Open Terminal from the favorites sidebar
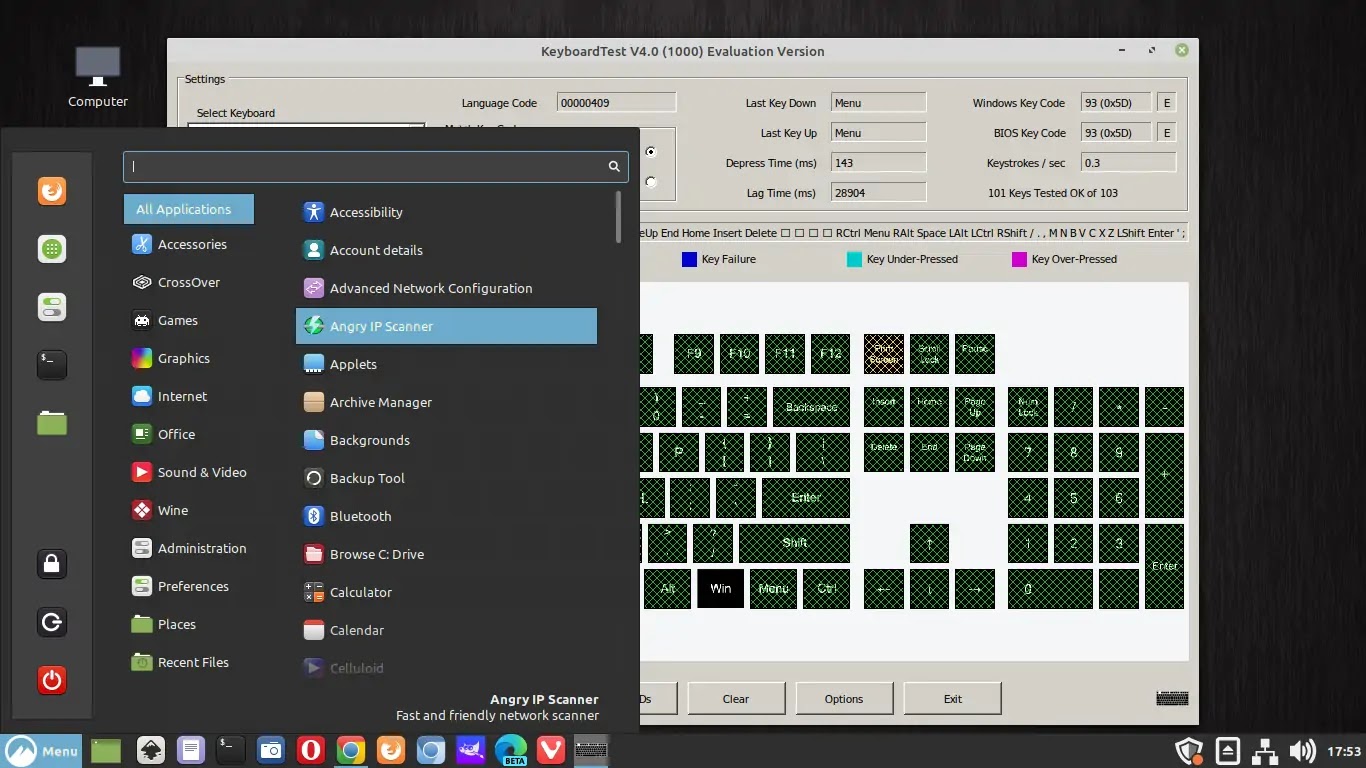 tap(52, 365)
